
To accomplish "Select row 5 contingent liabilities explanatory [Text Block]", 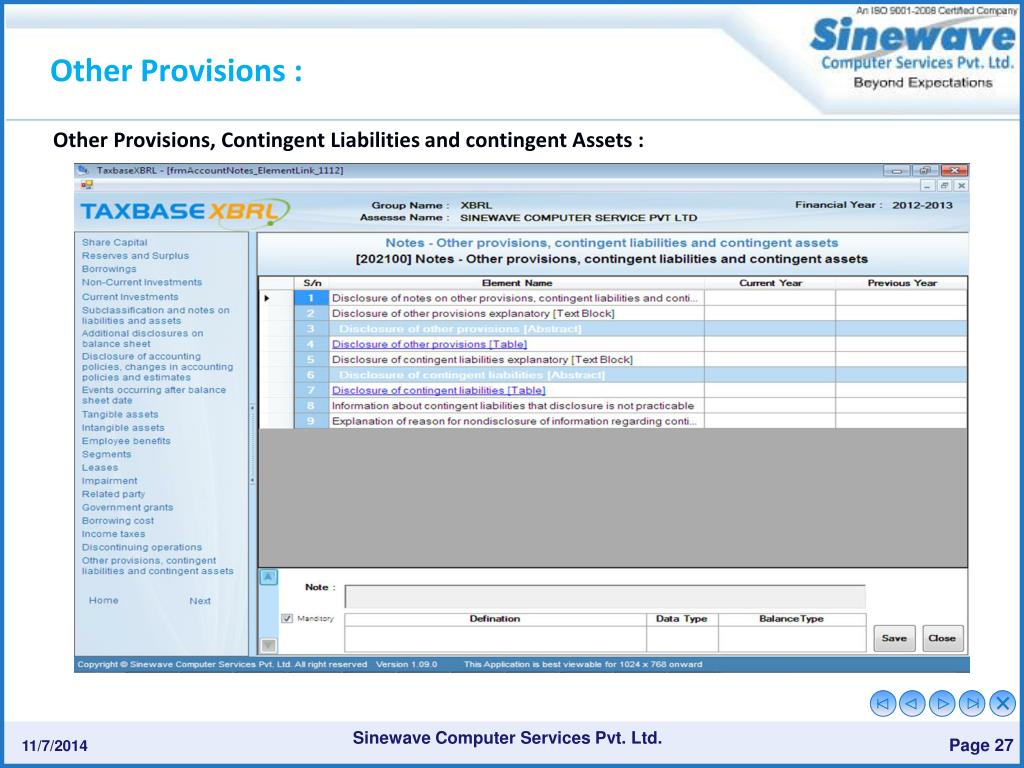I will 516,360.
